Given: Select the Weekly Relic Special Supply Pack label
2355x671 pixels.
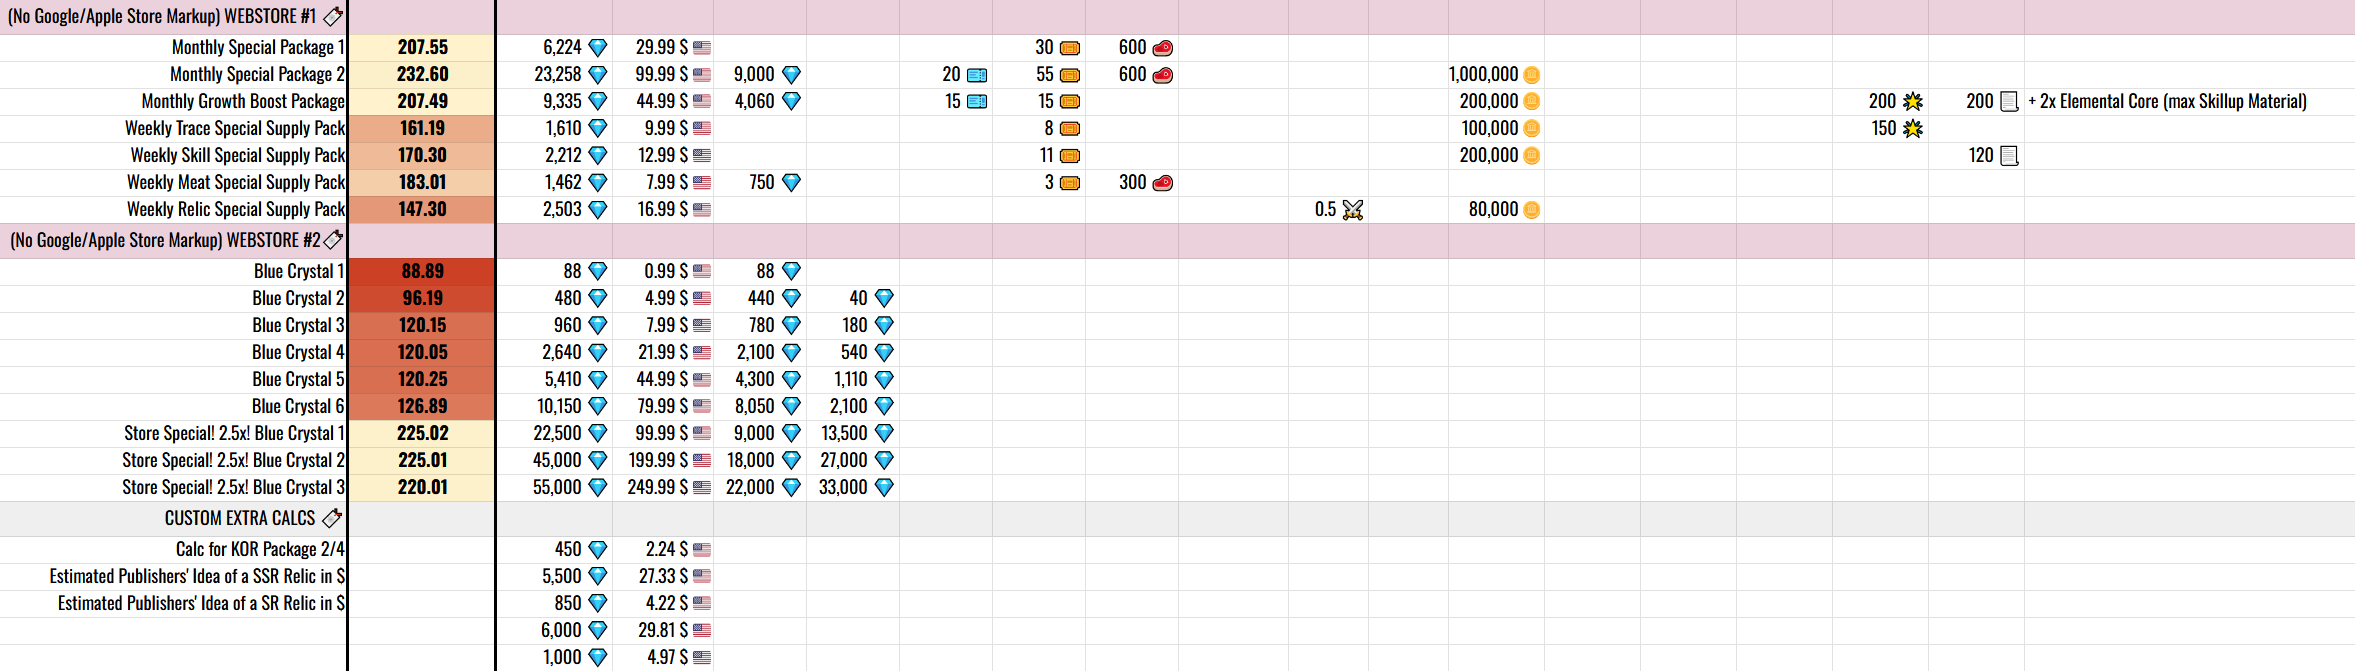Looking at the screenshot, I should coord(235,209).
